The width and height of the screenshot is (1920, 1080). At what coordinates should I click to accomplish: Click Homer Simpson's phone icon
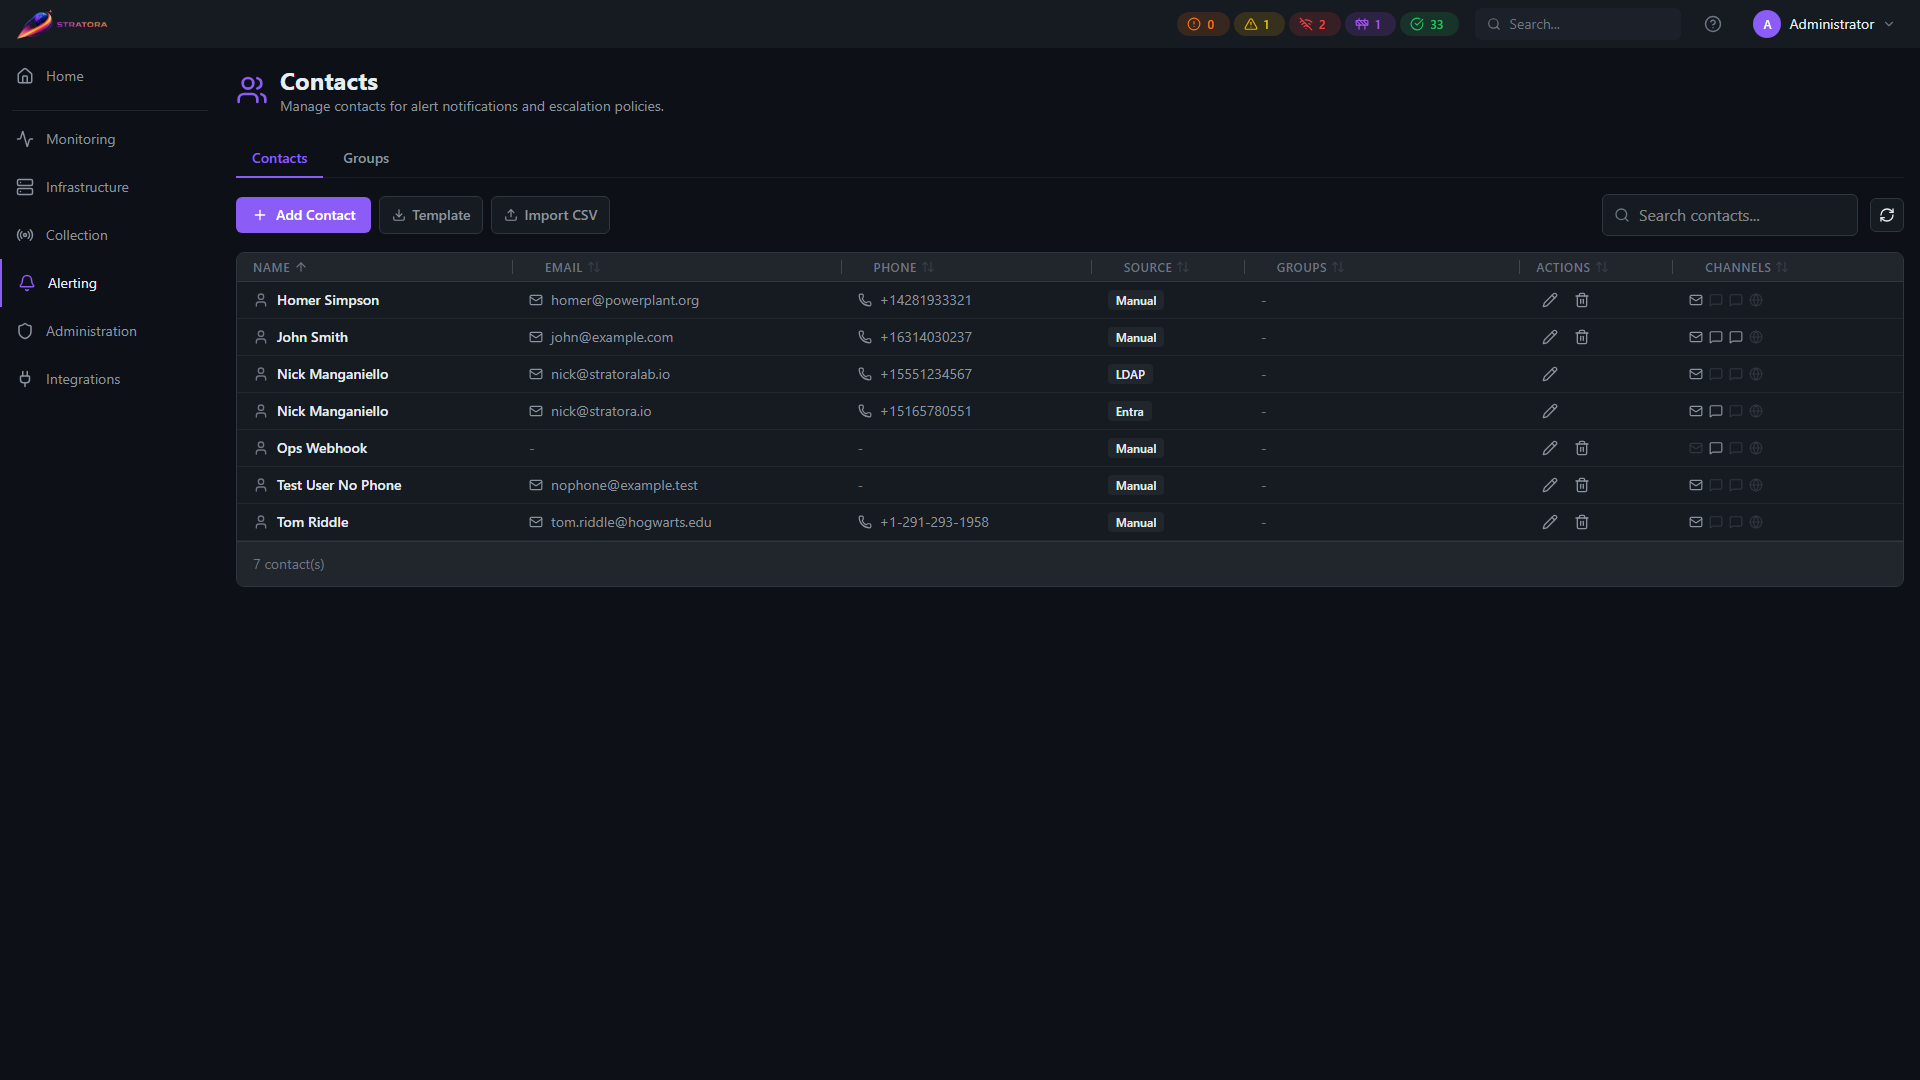pyautogui.click(x=865, y=300)
